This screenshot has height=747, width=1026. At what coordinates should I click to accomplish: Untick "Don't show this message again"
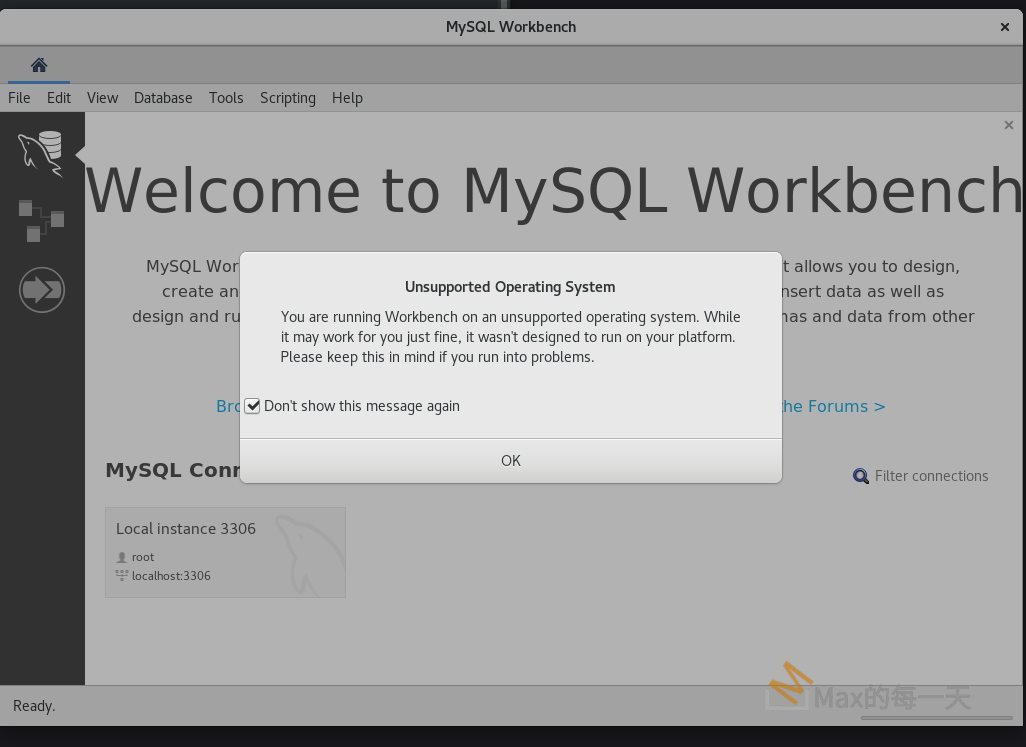pos(252,405)
